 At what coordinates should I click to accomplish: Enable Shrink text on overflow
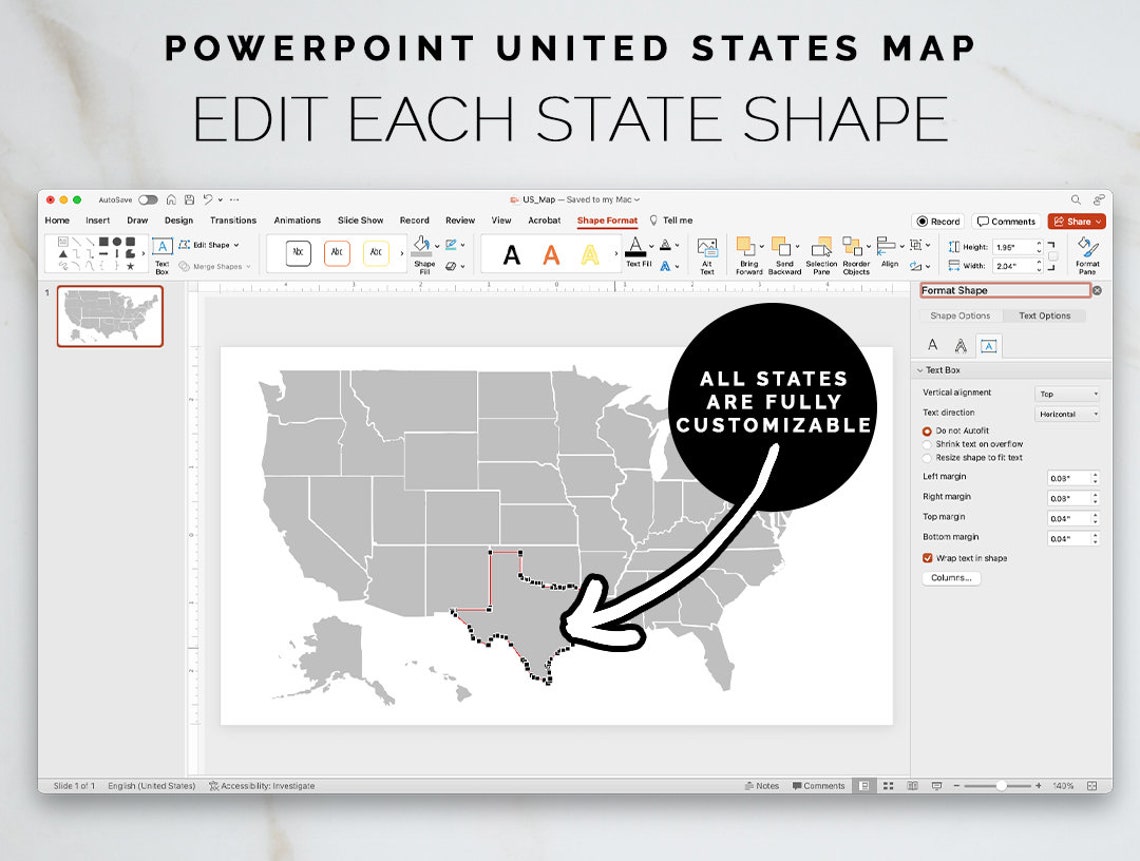point(927,444)
